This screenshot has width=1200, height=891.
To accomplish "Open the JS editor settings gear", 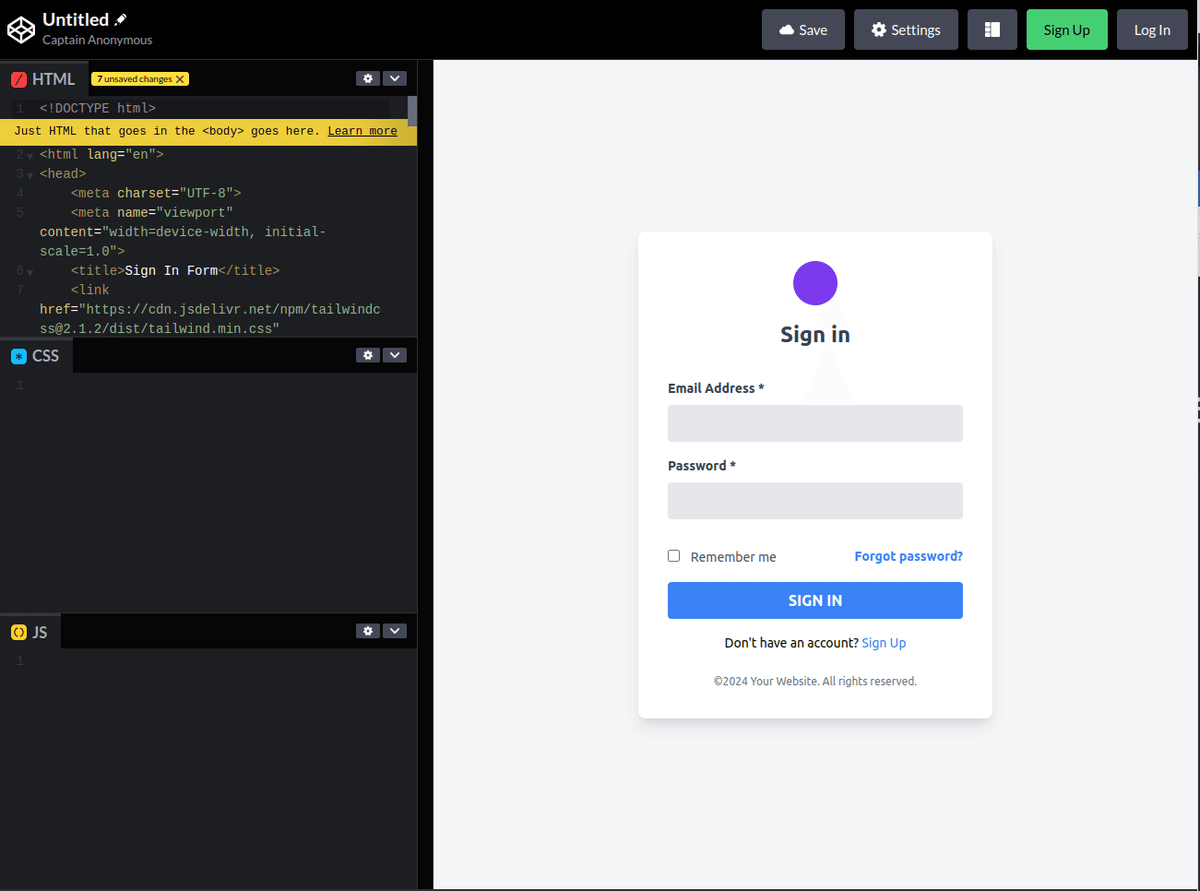I will 368,630.
